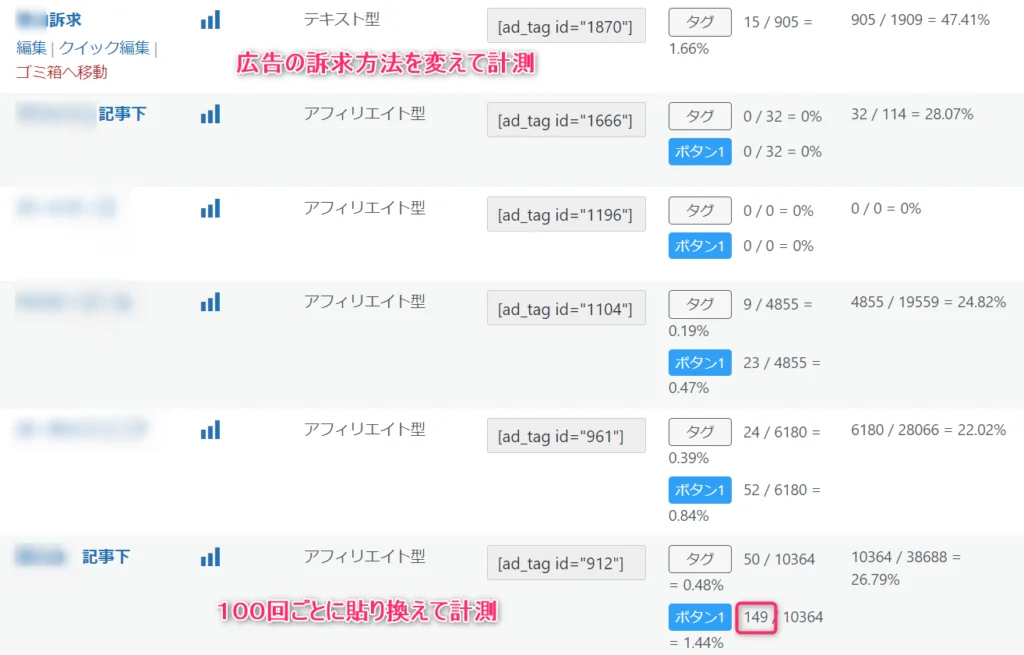Screen dimensions: 1024x655
Task: Click the タグ button in ad 1196 row
Action: pyautogui.click(x=699, y=210)
